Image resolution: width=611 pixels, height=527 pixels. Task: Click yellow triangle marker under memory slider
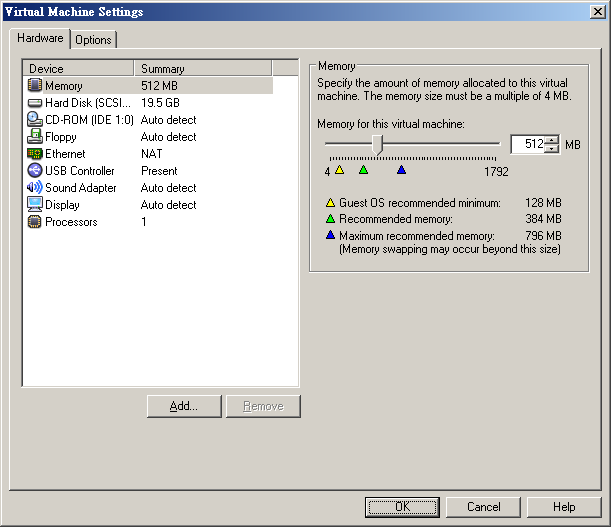[x=340, y=170]
